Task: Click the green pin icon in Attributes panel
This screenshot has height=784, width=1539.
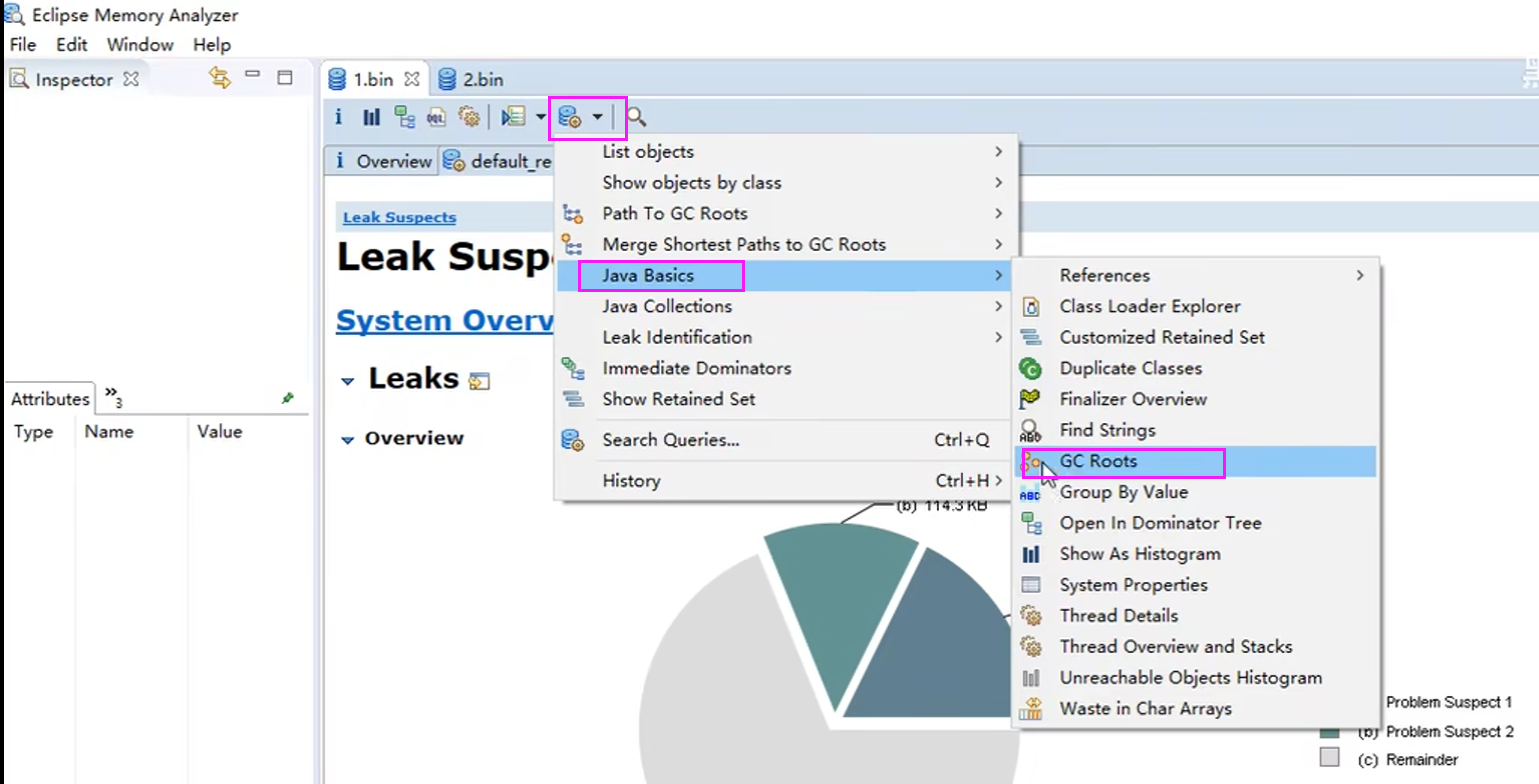Action: pos(288,398)
